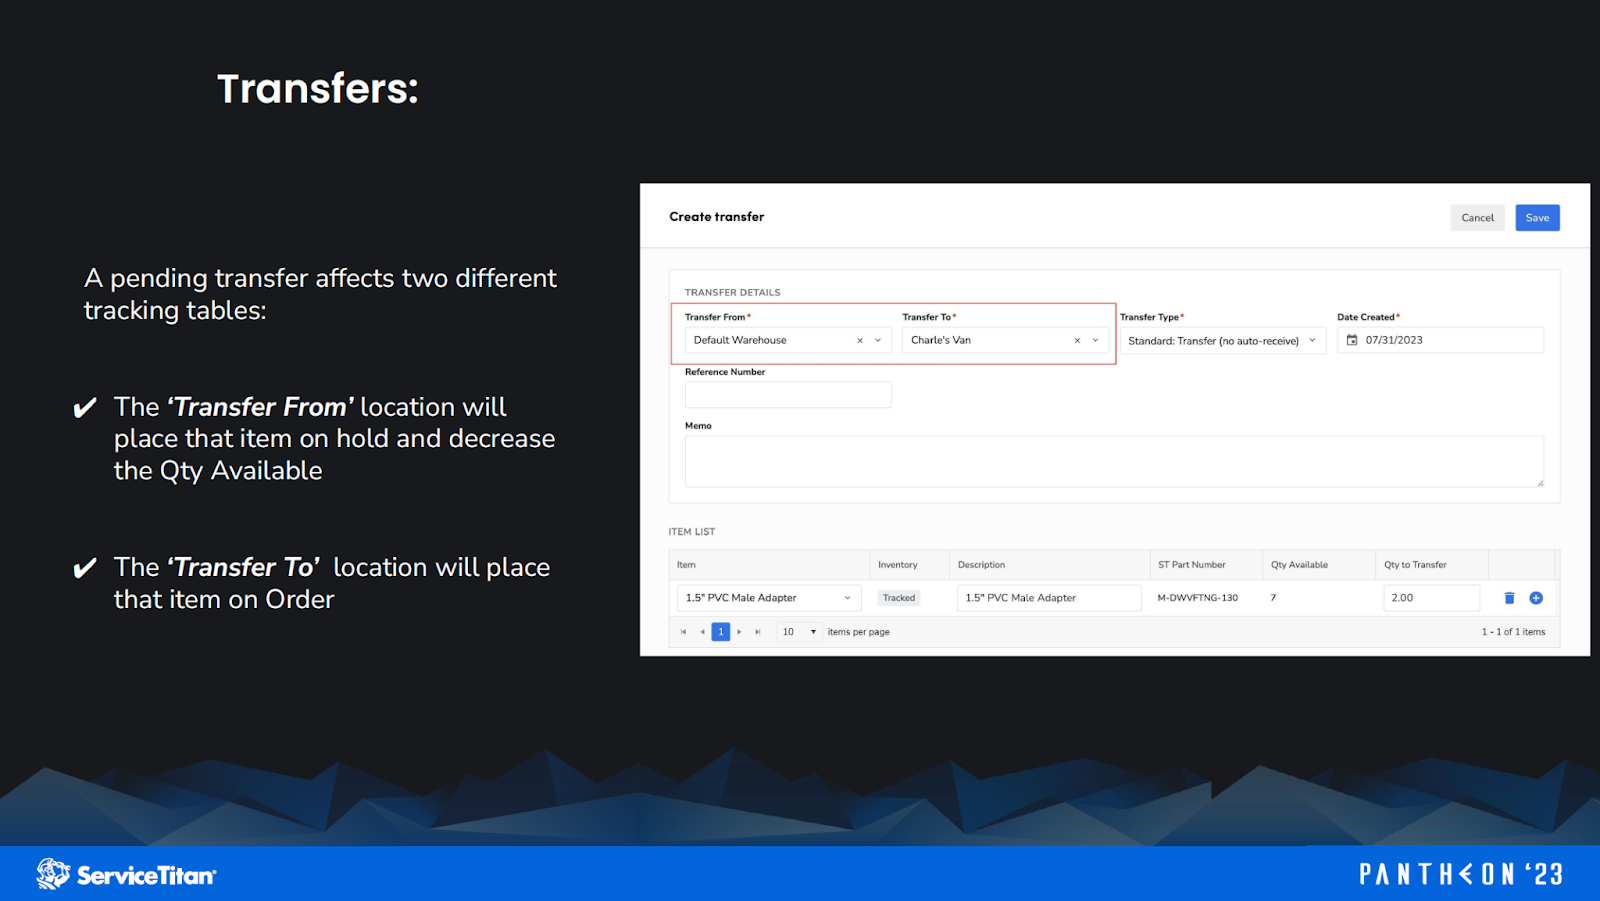Go to the first page of items
Image resolution: width=1600 pixels, height=901 pixels.
tap(683, 632)
